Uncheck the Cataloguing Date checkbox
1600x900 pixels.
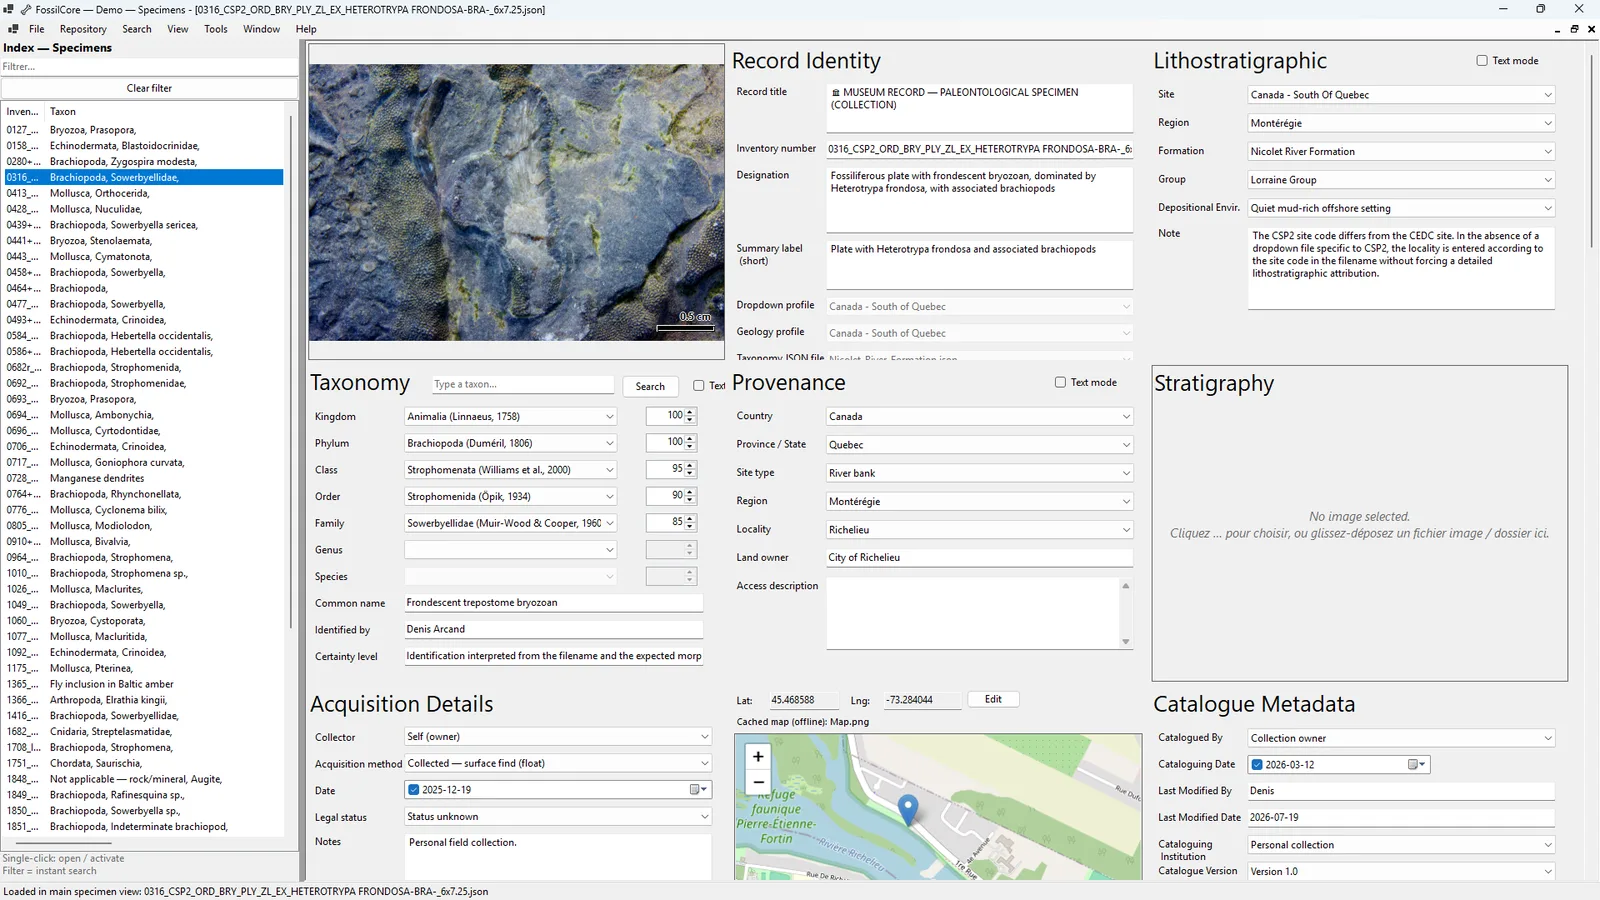point(1257,765)
